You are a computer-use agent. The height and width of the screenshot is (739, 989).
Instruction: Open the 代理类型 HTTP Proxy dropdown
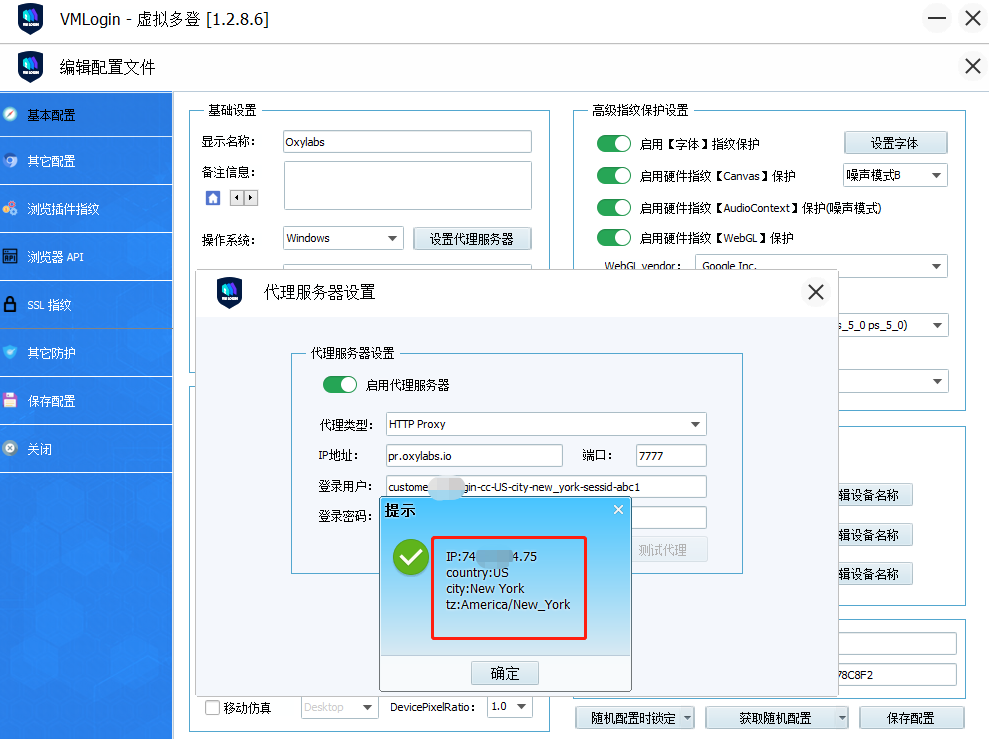click(x=546, y=424)
